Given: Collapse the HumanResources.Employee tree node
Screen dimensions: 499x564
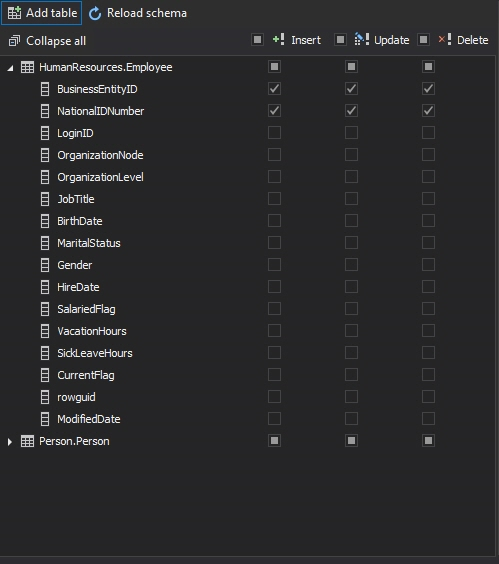Looking at the screenshot, I should (x=10, y=68).
